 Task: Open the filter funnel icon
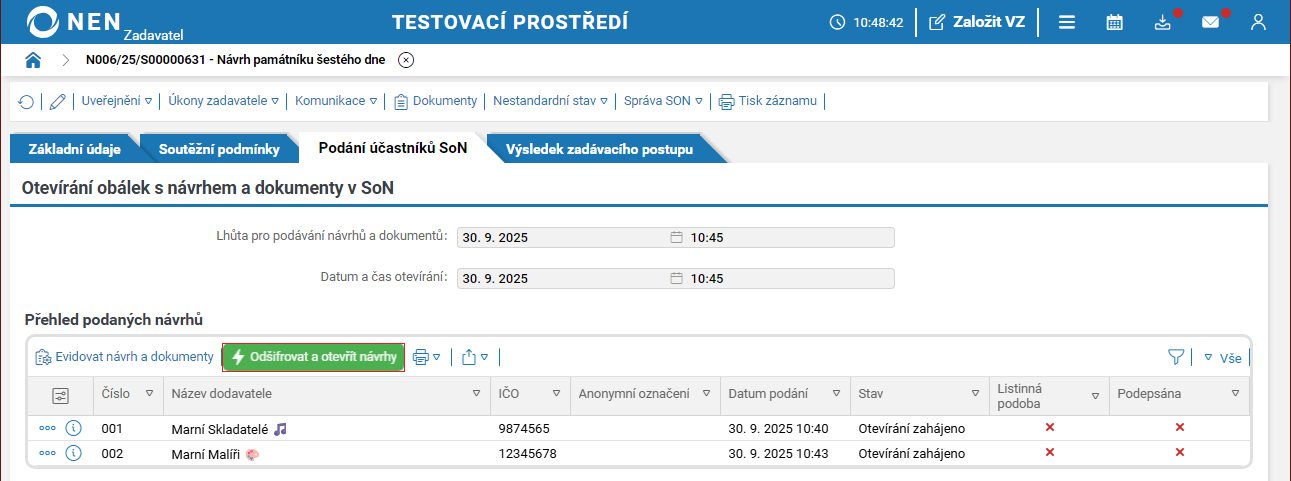[1176, 357]
